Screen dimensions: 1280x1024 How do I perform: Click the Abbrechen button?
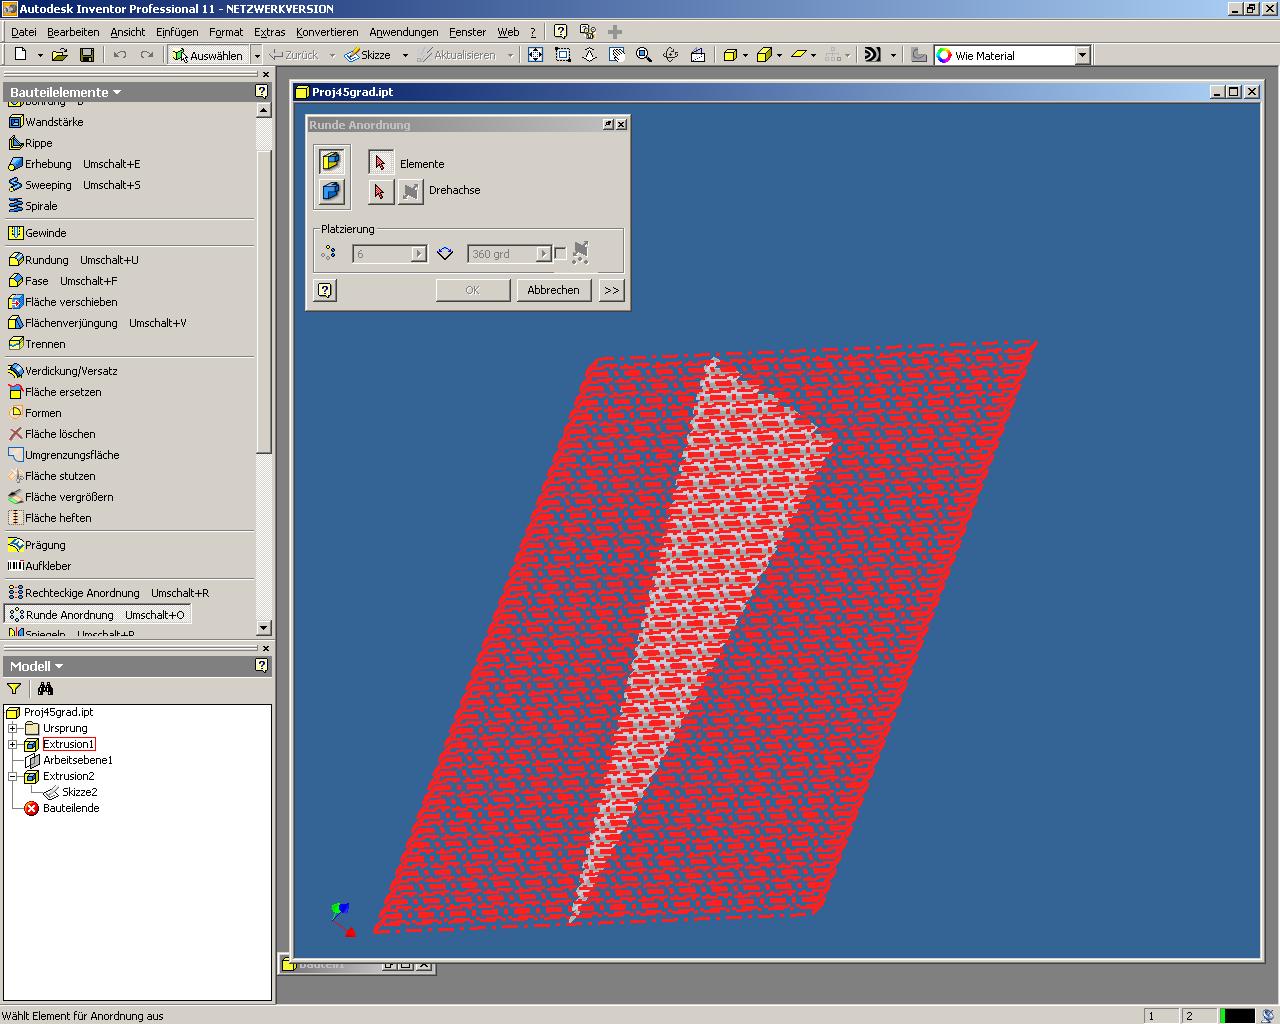tap(553, 290)
